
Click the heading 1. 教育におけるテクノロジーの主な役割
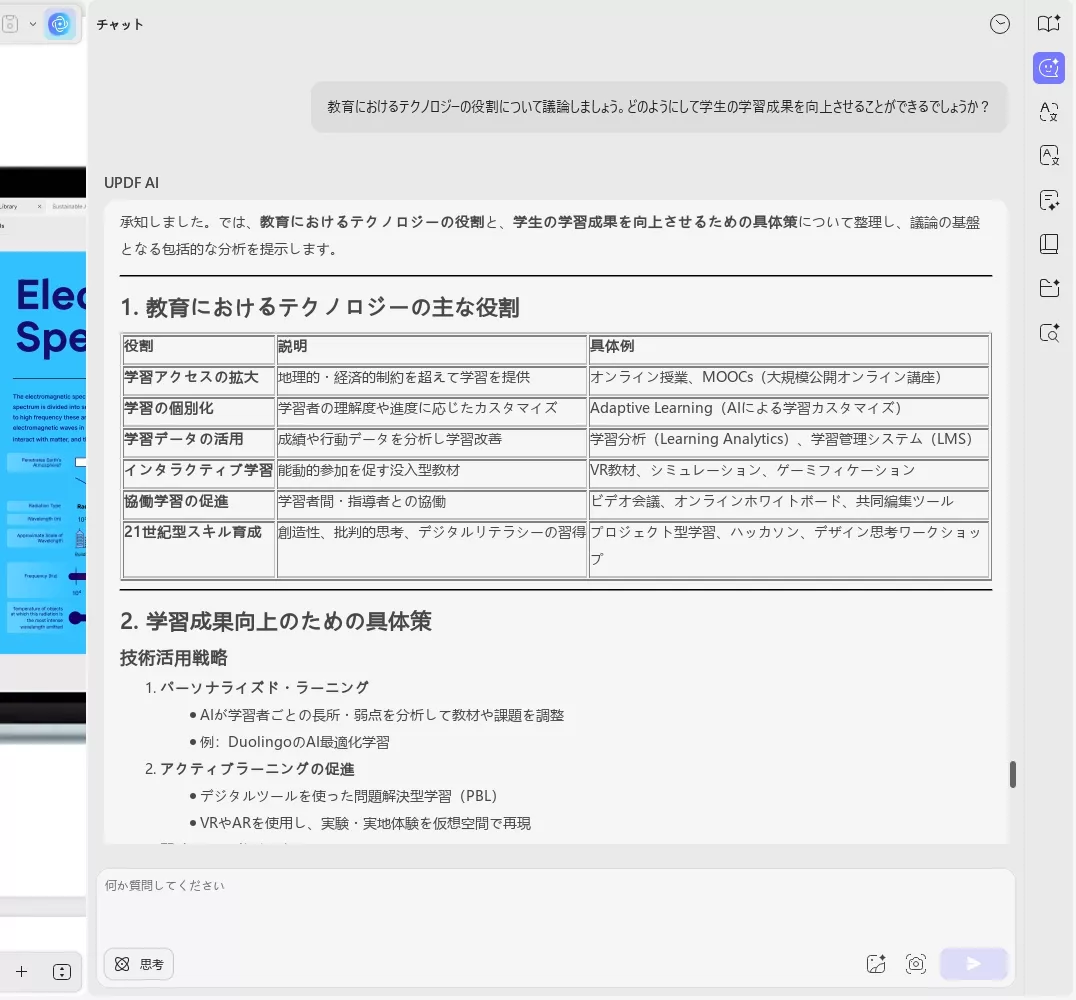[x=320, y=307]
